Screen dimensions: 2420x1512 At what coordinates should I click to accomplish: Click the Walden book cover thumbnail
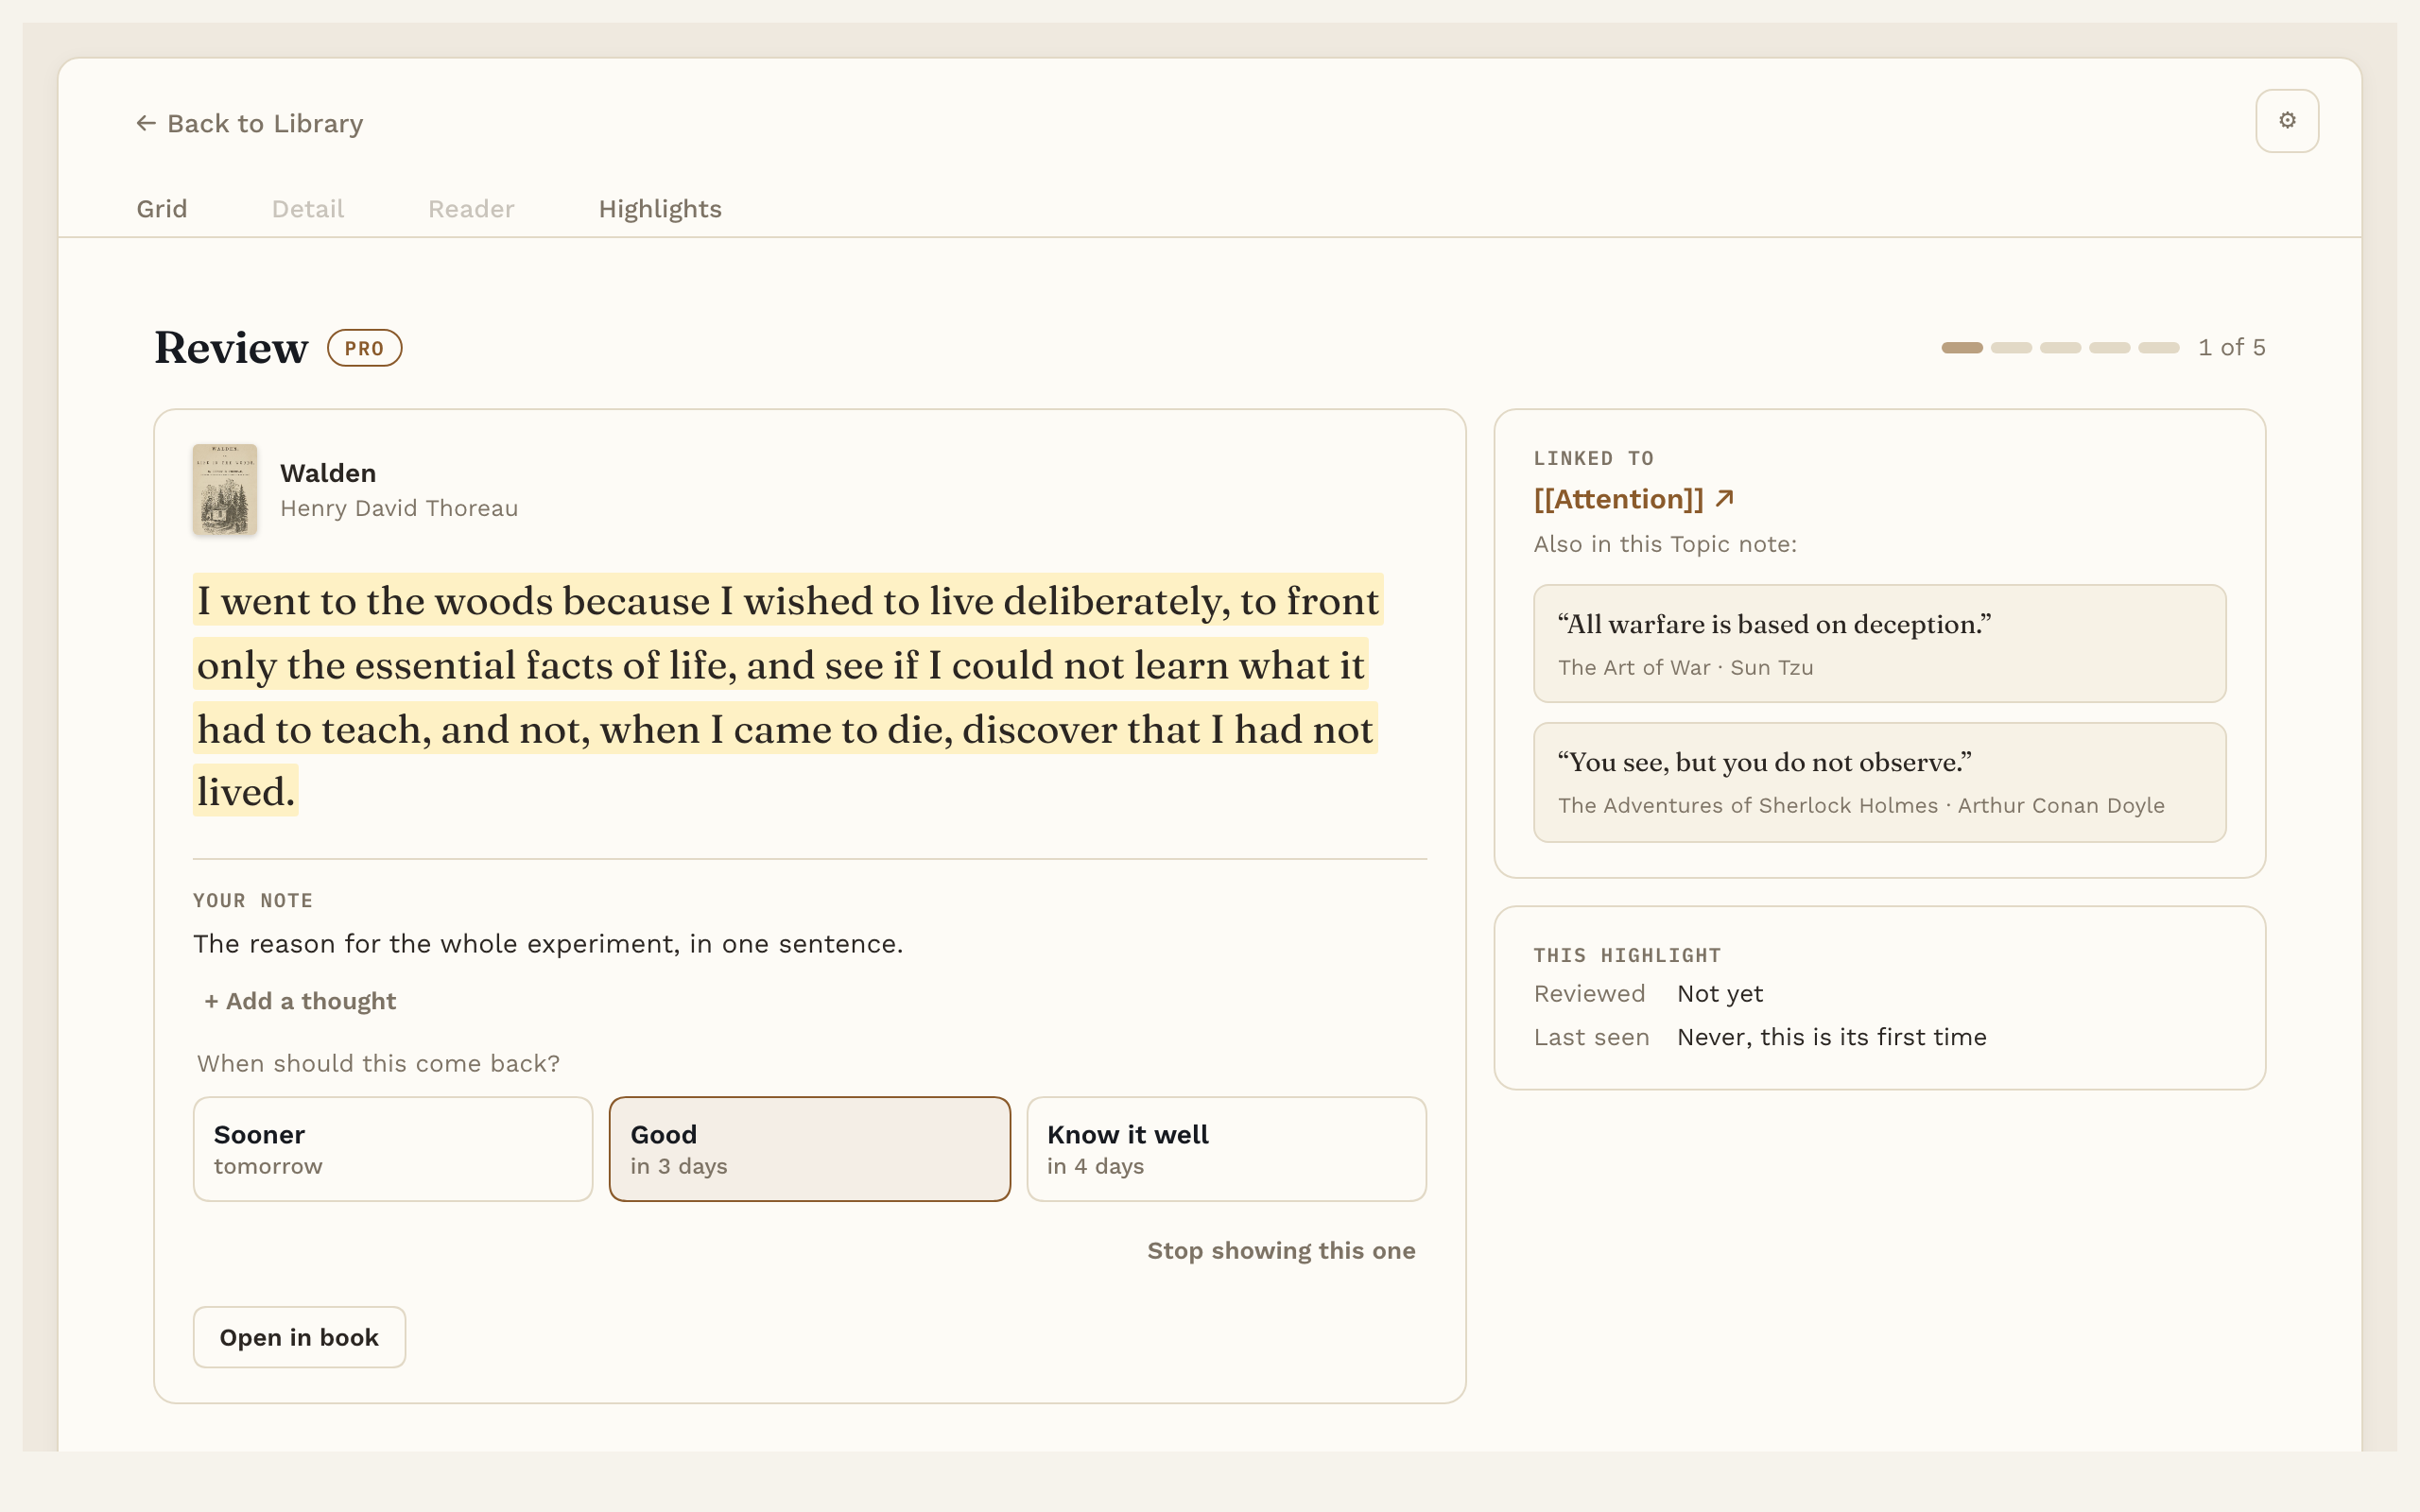[225, 489]
